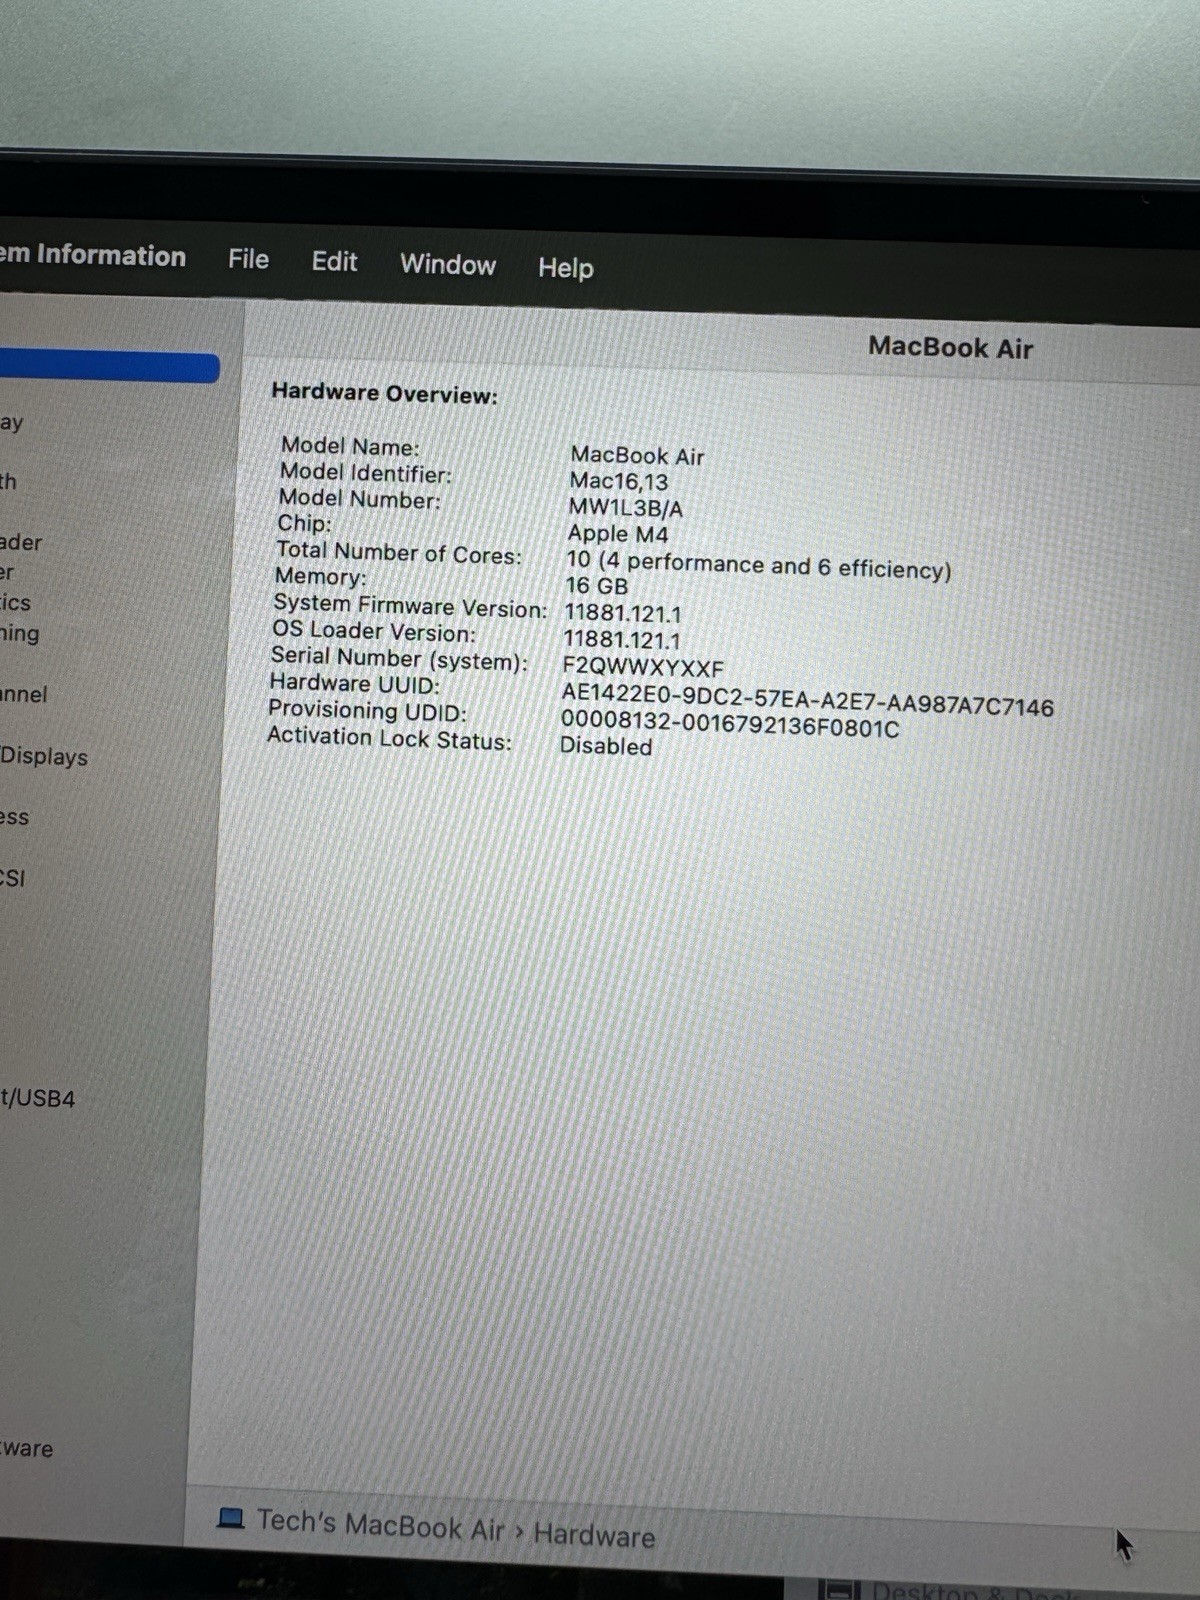Click the "Hardware Overview:" heading
Image resolution: width=1200 pixels, height=1600 pixels.
point(385,393)
